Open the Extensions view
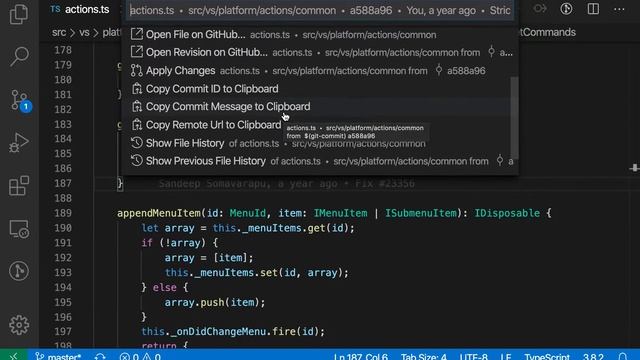Image resolution: width=640 pixels, height=360 pixels. point(19,186)
